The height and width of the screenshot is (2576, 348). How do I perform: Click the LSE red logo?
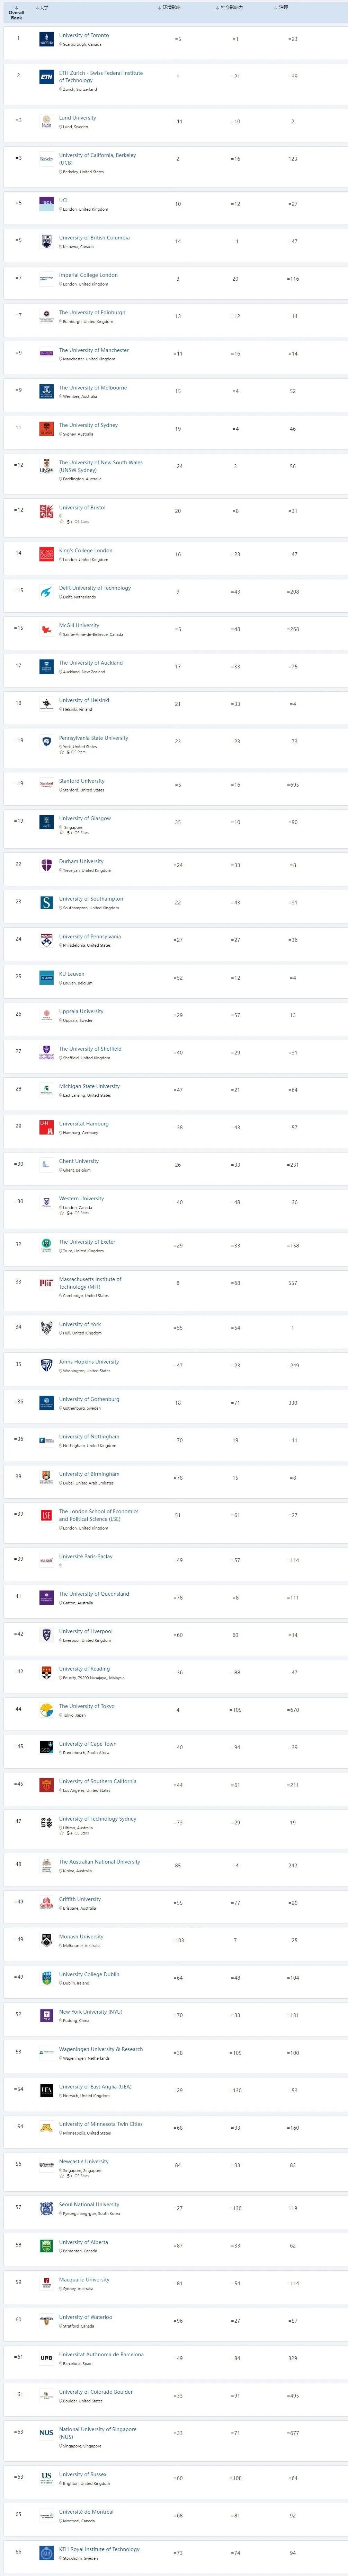[x=46, y=1515]
